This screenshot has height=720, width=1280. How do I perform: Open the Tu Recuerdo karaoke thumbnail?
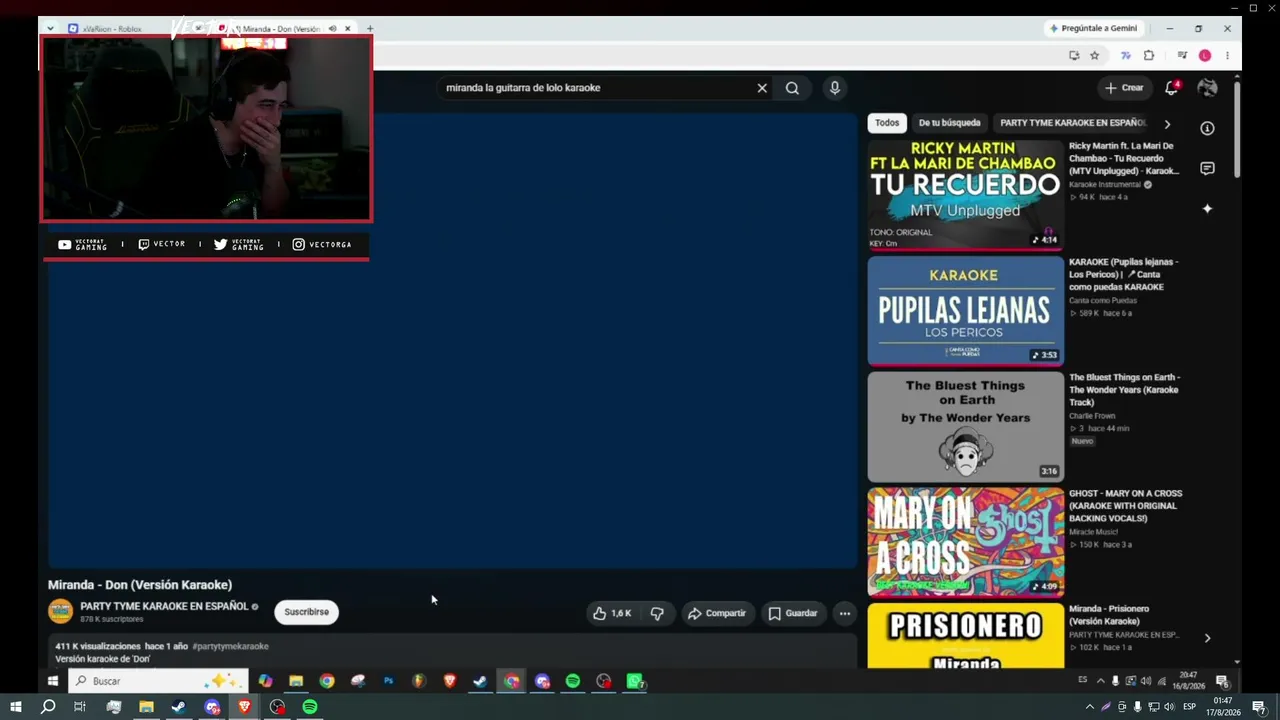coord(965,195)
